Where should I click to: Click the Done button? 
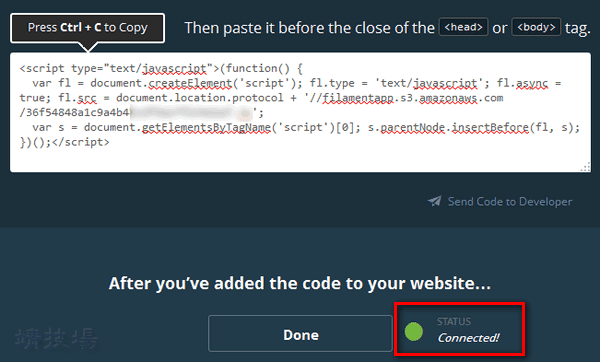300,334
